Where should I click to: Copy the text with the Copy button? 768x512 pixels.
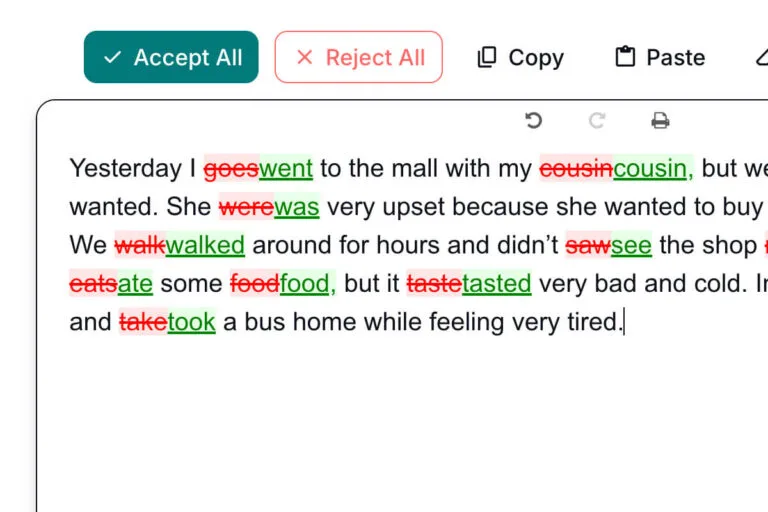(520, 57)
